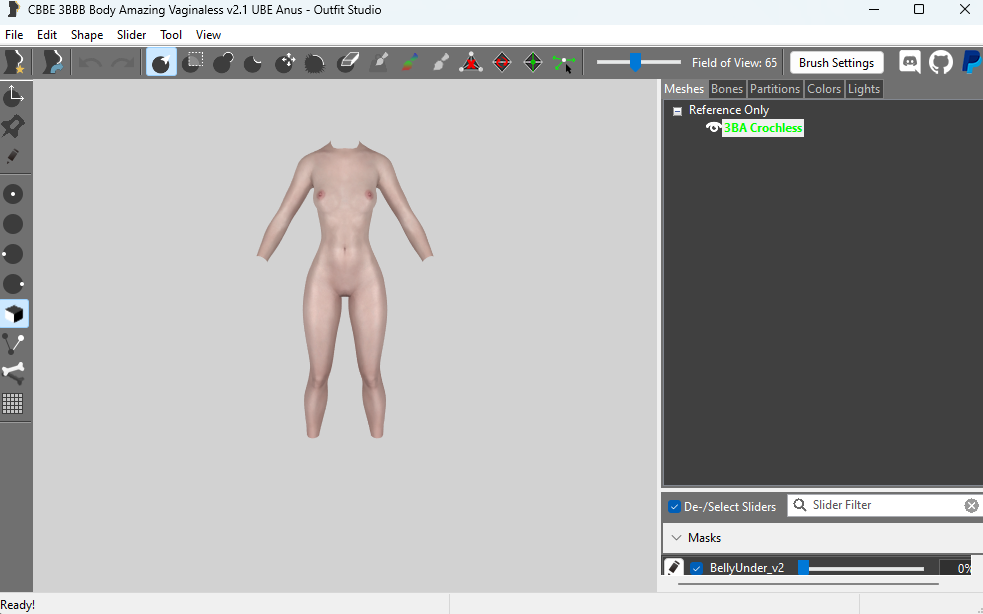Uncheck the De-/Select Sliders checkbox
The width and height of the screenshot is (983, 614).
tap(675, 507)
